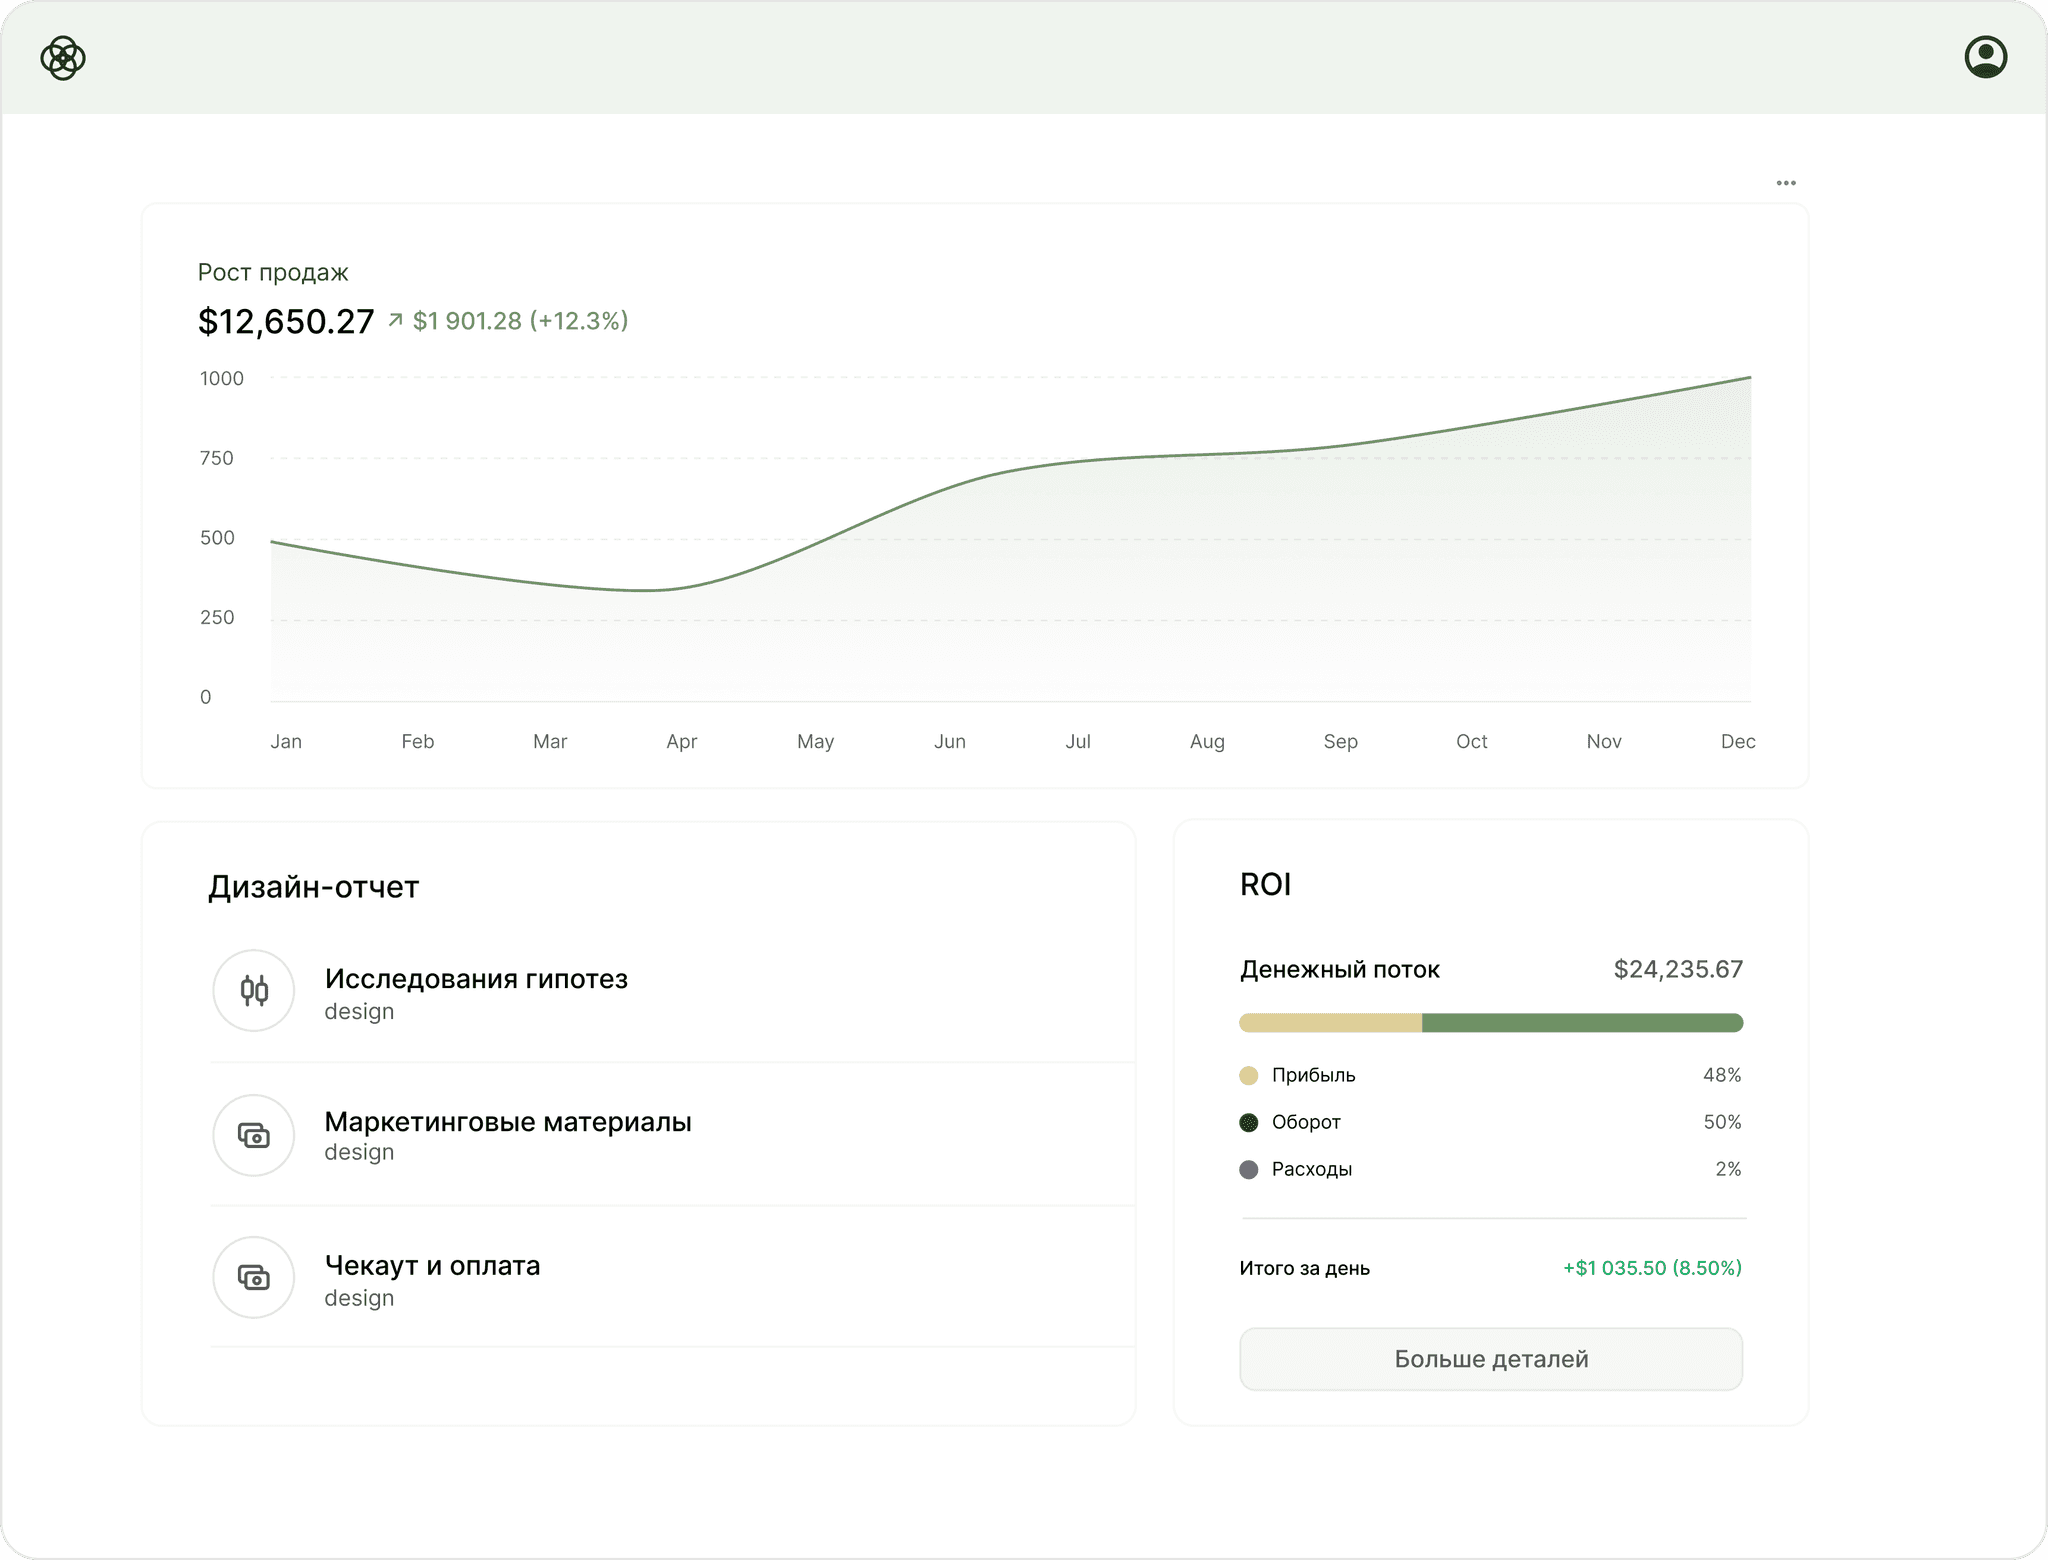
Task: Select the dark green Оборот legend dot
Action: (1248, 1123)
